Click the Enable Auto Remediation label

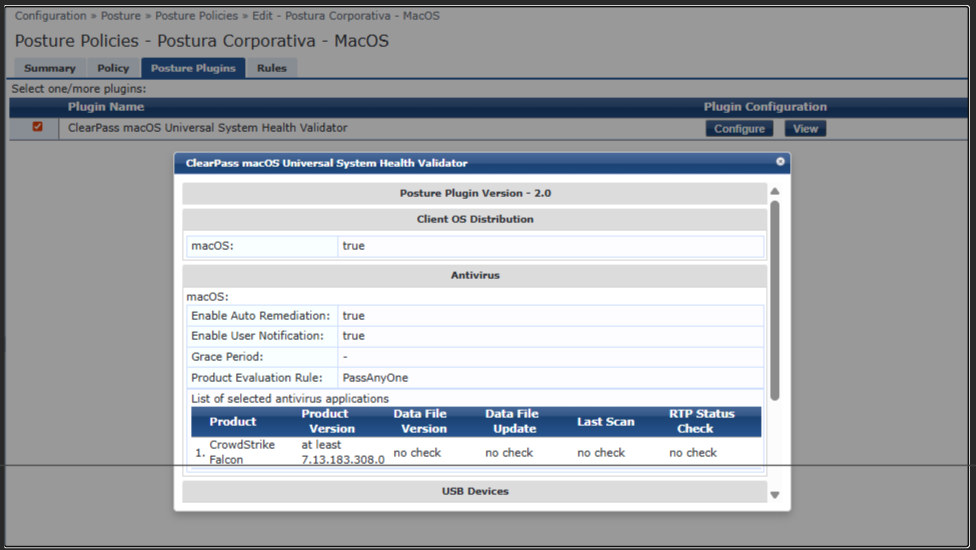(x=260, y=316)
